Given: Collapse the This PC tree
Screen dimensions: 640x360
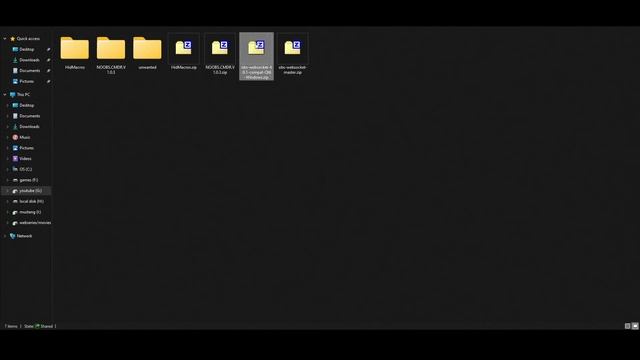Looking at the screenshot, I should [x=5, y=95].
